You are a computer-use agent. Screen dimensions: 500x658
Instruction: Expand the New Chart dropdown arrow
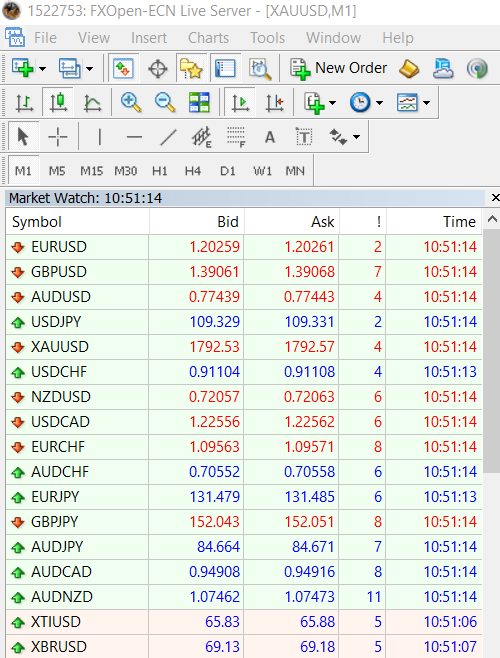pyautogui.click(x=42, y=68)
